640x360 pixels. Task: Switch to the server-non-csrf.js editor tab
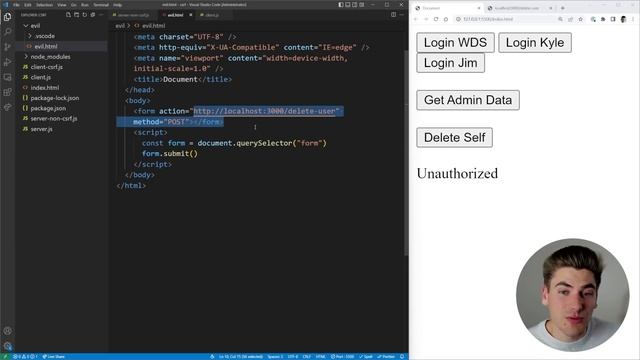pos(133,15)
